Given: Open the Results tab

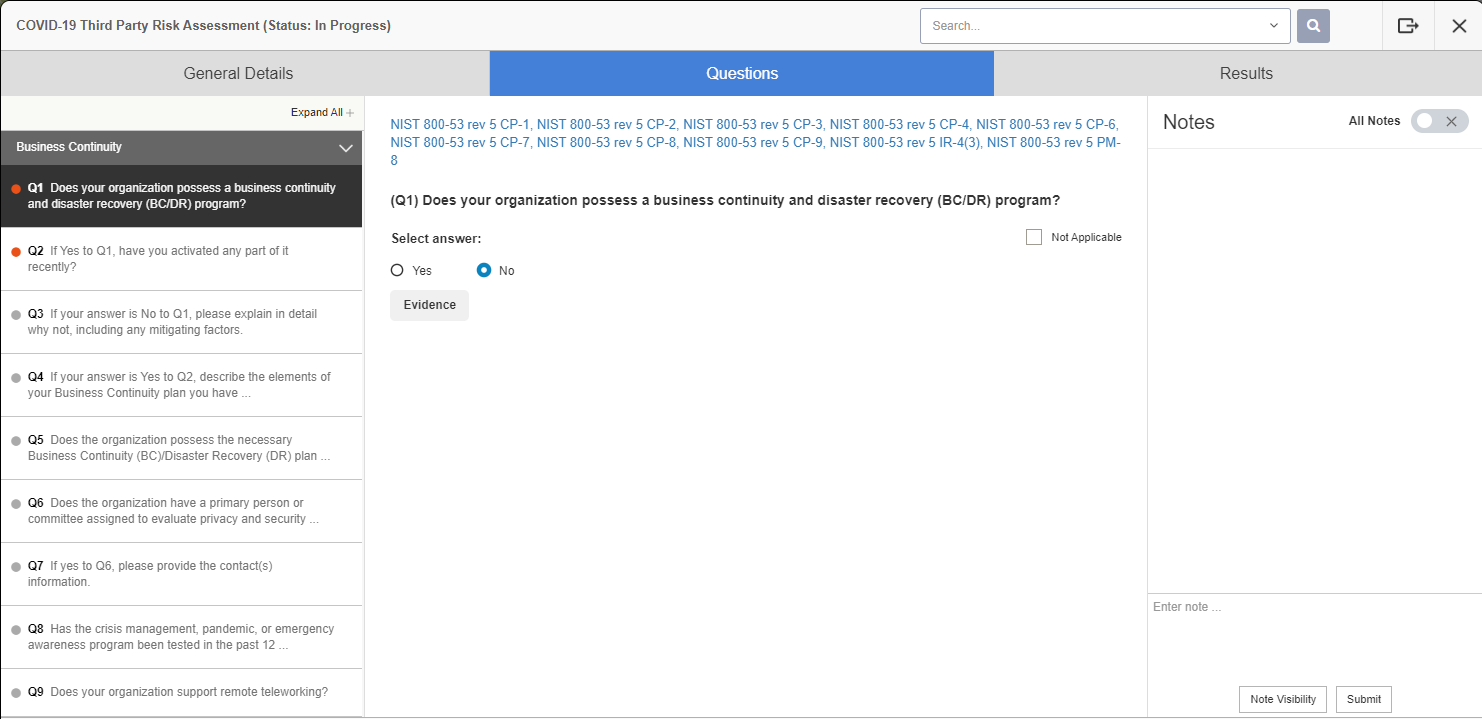Looking at the screenshot, I should pos(1246,73).
